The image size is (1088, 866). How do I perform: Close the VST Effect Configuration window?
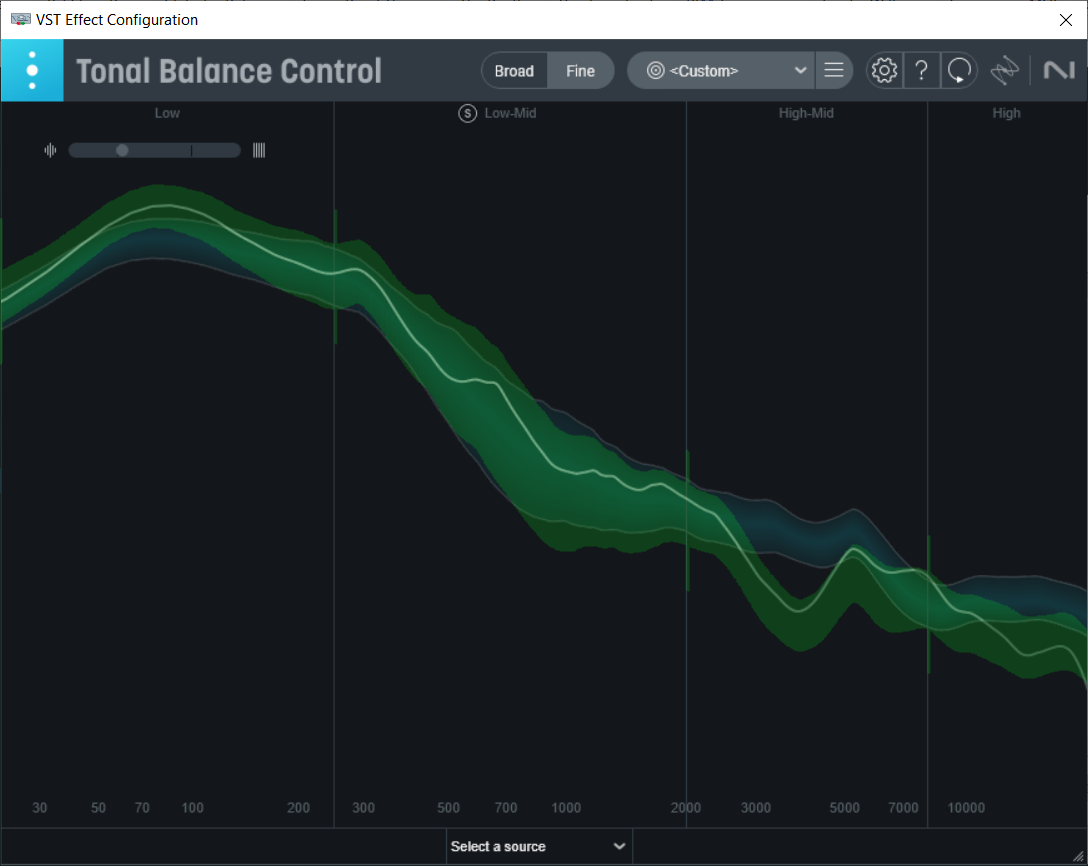pyautogui.click(x=1066, y=20)
